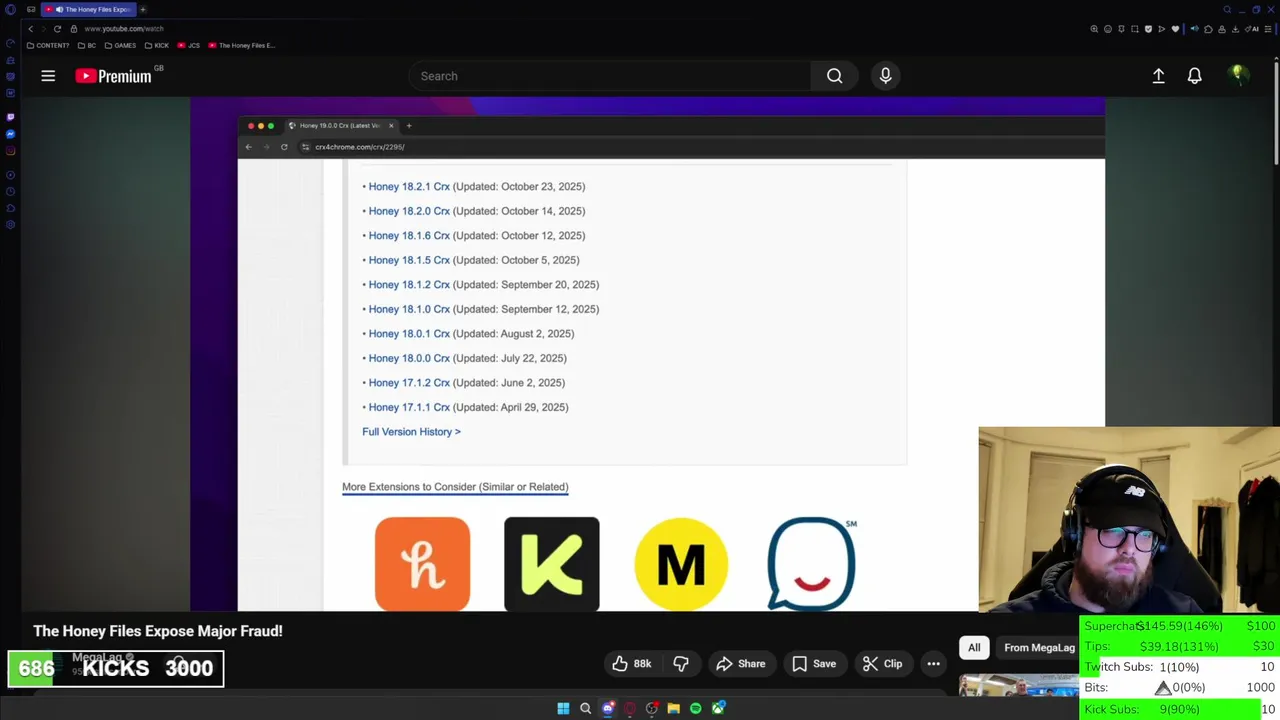Click Full Version History in the video

pos(411,432)
